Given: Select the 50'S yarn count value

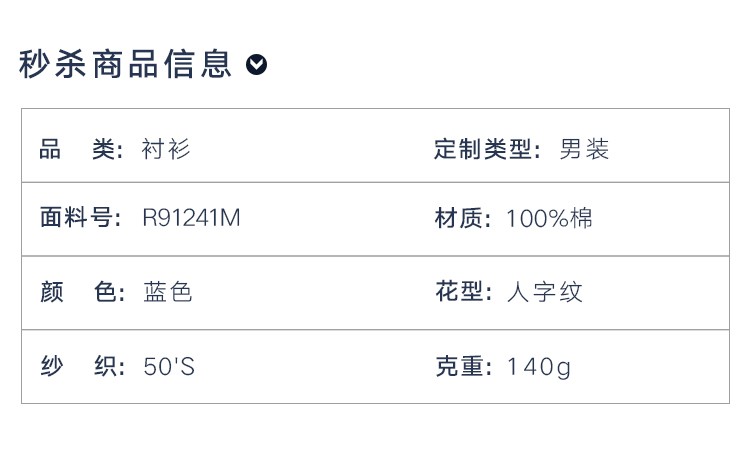Looking at the screenshot, I should pos(169,366).
